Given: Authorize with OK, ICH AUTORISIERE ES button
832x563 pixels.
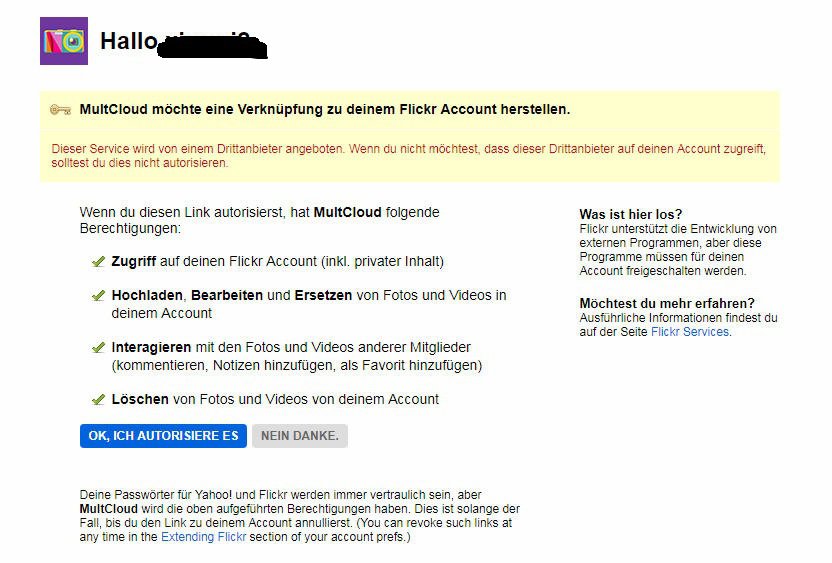Looking at the screenshot, I should [163, 436].
